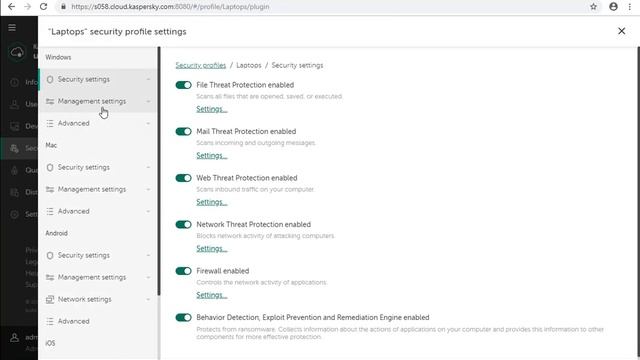Open Settings link under File Threat Protection

[211, 109]
